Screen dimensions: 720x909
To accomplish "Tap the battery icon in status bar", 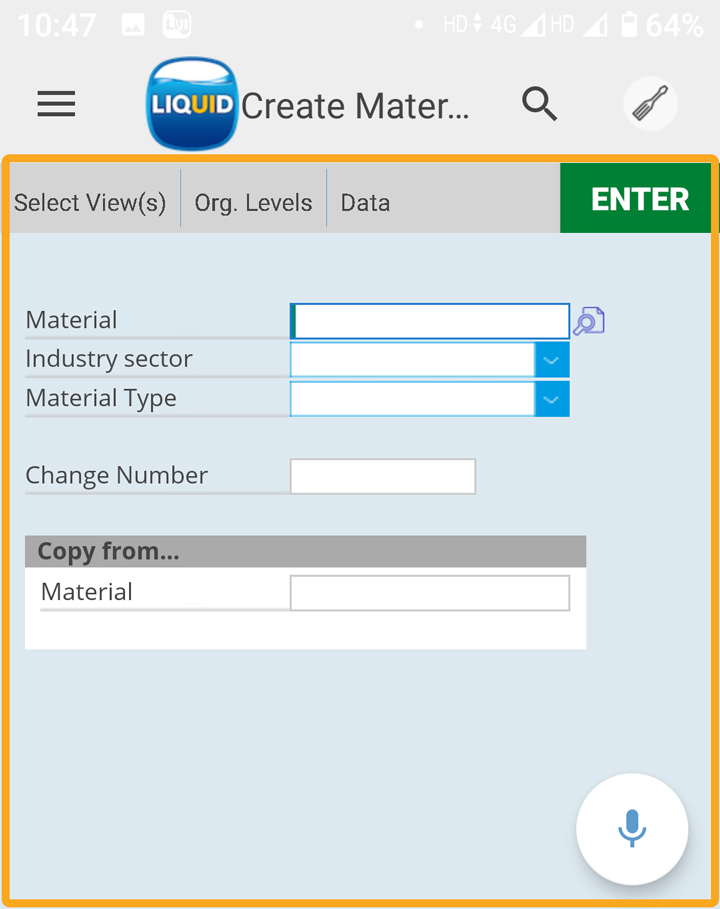I will 628,25.
